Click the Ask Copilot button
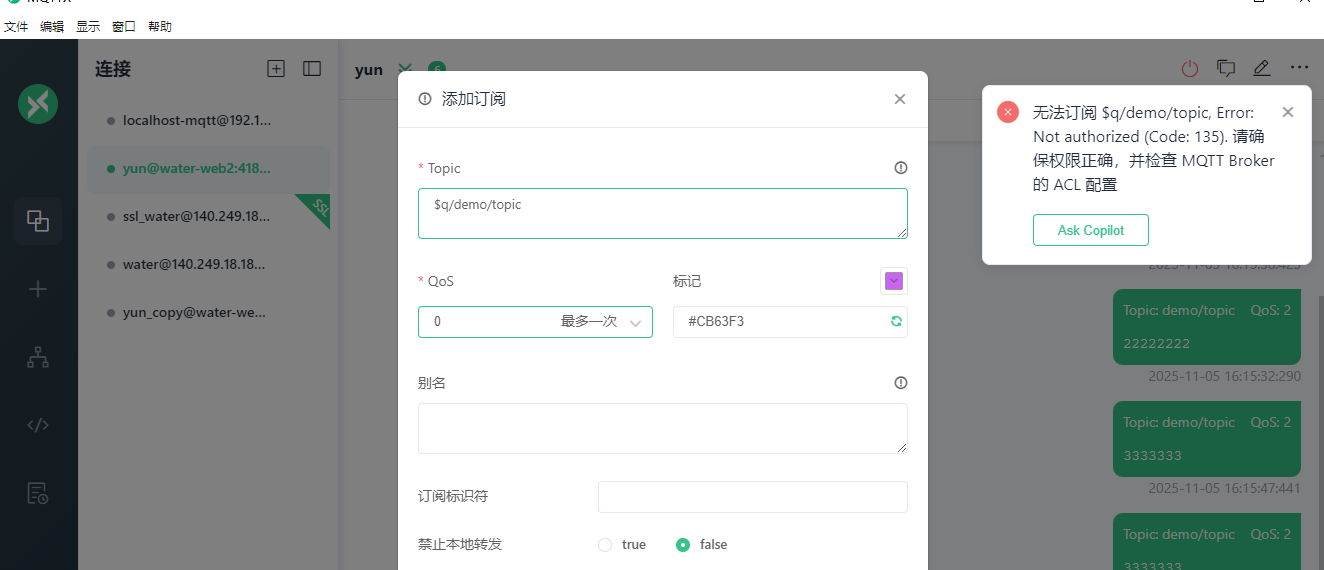 [1090, 230]
